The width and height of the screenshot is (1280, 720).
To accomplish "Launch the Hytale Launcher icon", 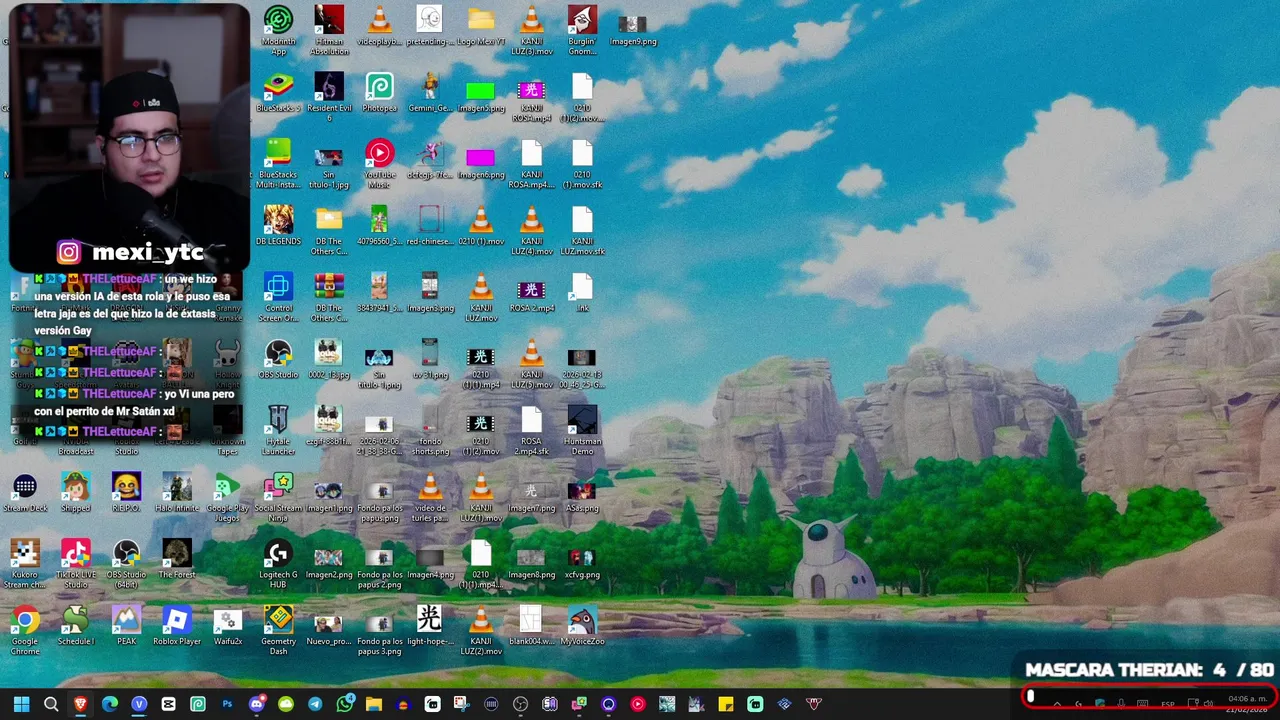I will pyautogui.click(x=278, y=430).
